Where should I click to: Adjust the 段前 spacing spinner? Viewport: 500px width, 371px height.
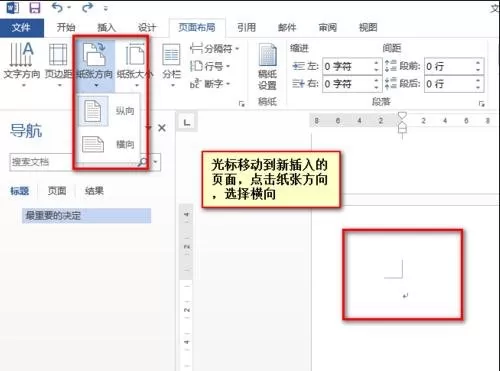pos(479,66)
